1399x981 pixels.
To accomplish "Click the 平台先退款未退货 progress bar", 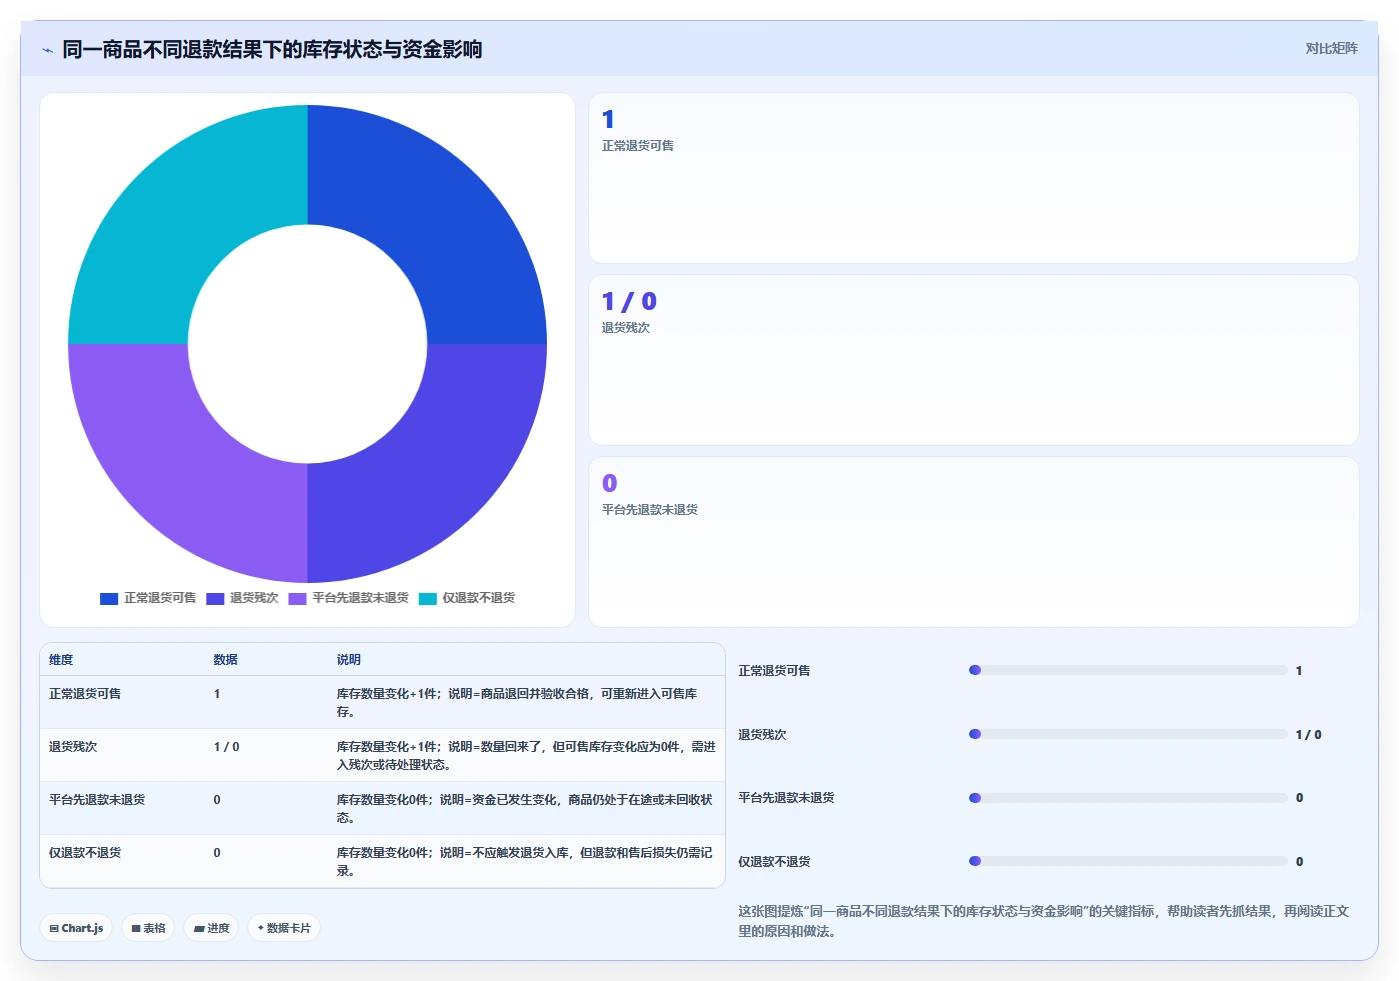I will tap(1128, 798).
